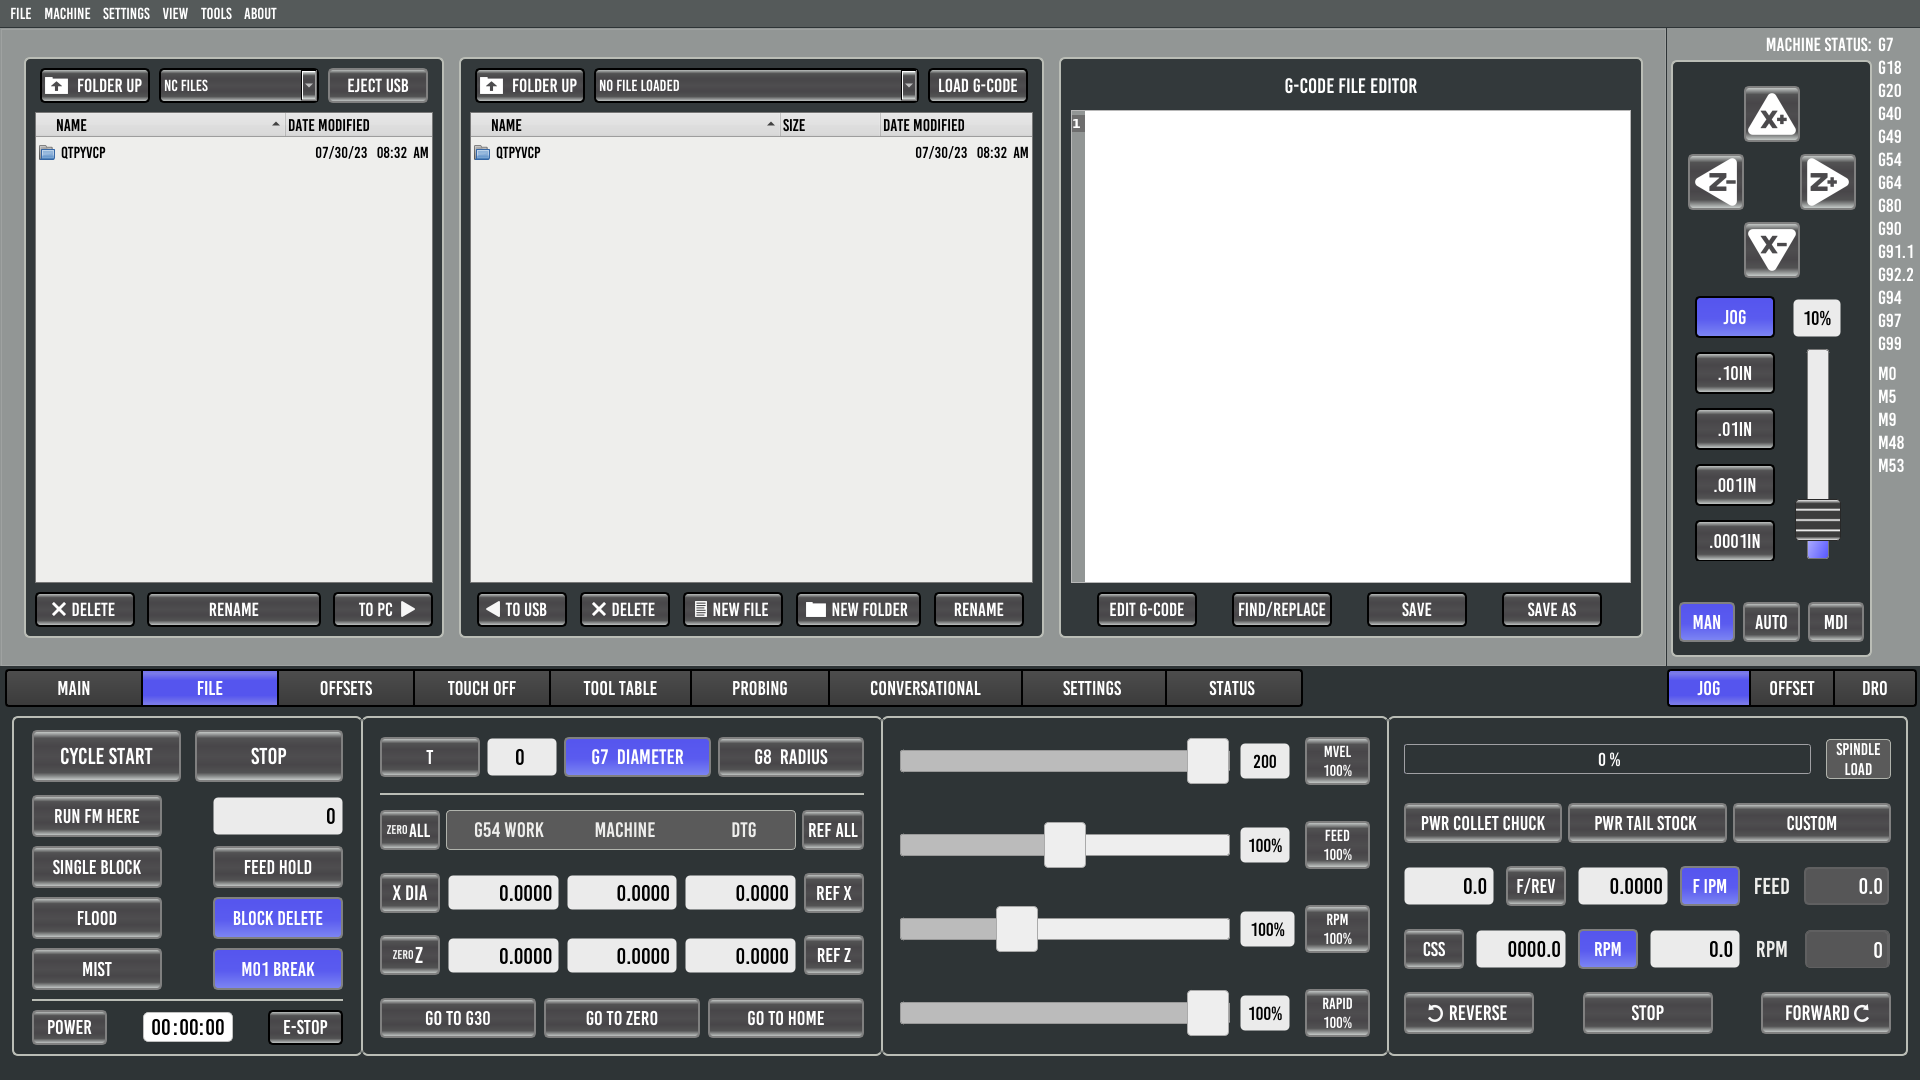Toggle the Block Delete option
This screenshot has width=1920, height=1080.
(x=277, y=918)
